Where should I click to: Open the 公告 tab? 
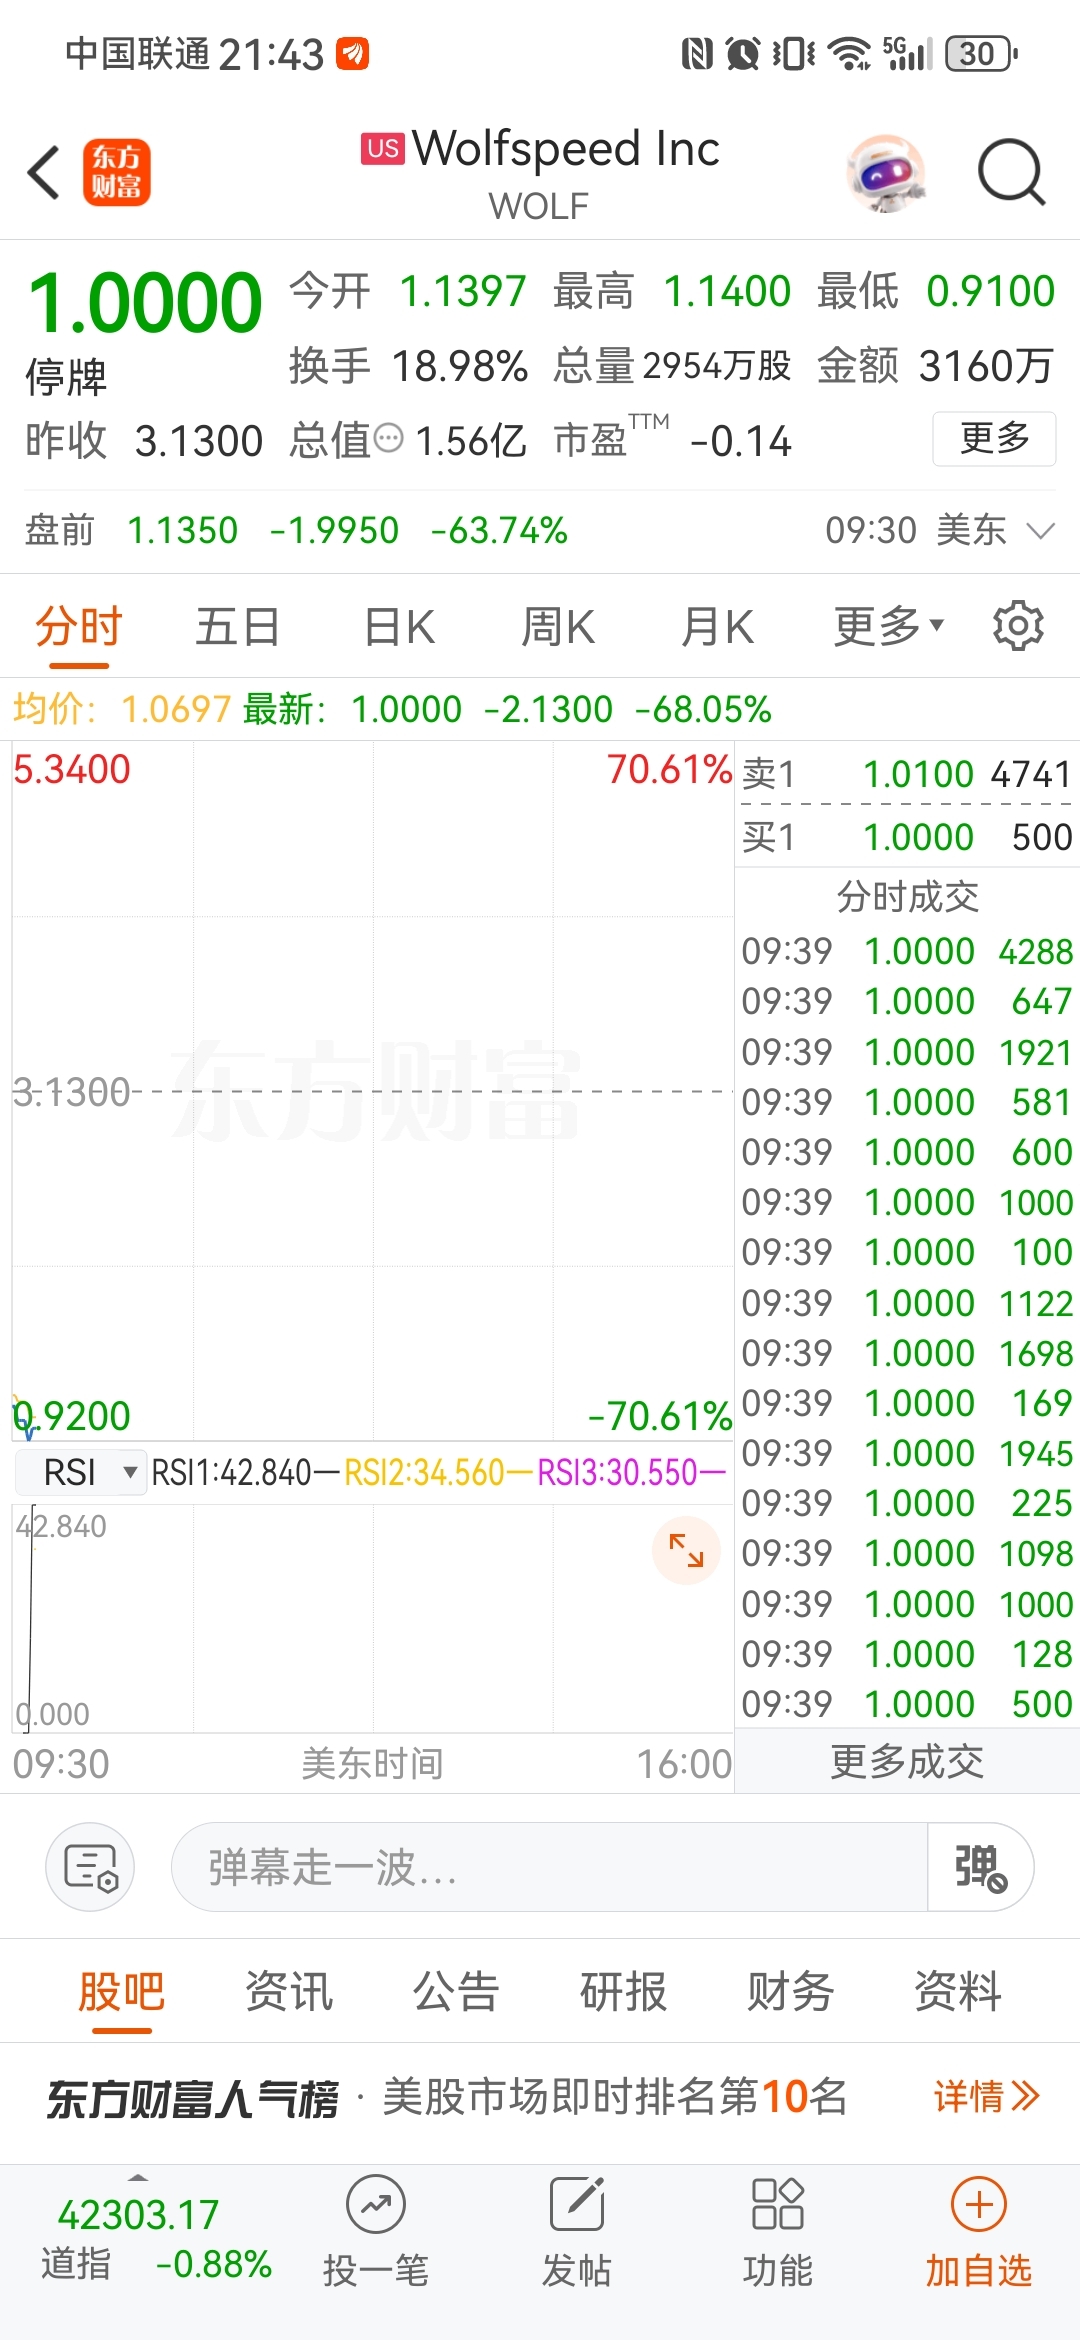coord(456,1992)
